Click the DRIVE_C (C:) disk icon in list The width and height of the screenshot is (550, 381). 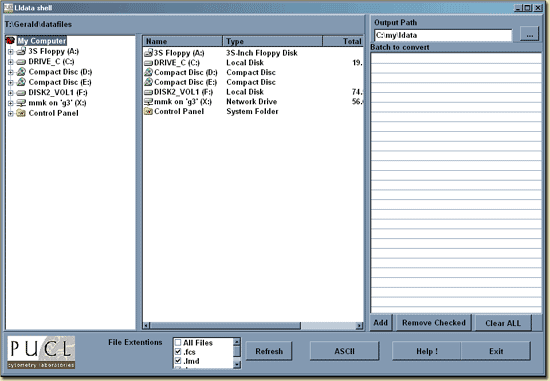point(148,63)
